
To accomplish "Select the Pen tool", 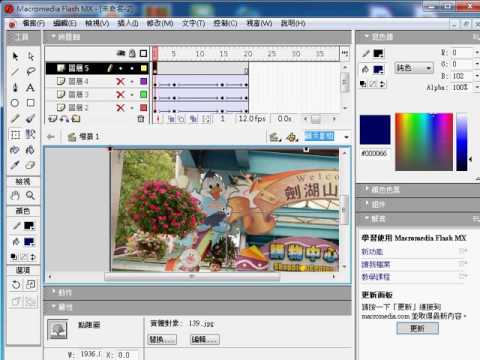I will pos(15,87).
